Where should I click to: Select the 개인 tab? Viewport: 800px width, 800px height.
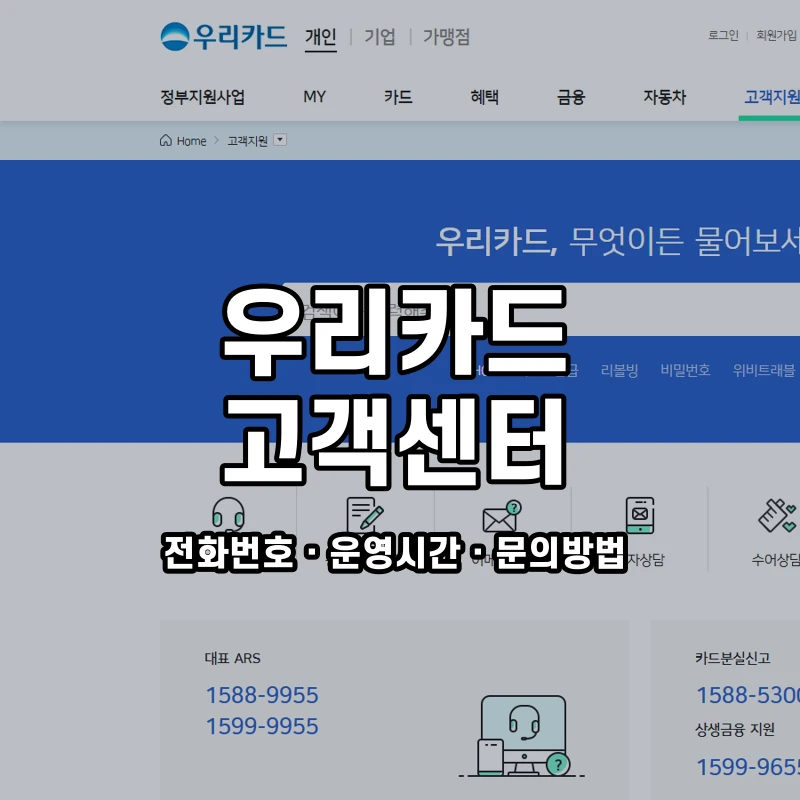(321, 37)
